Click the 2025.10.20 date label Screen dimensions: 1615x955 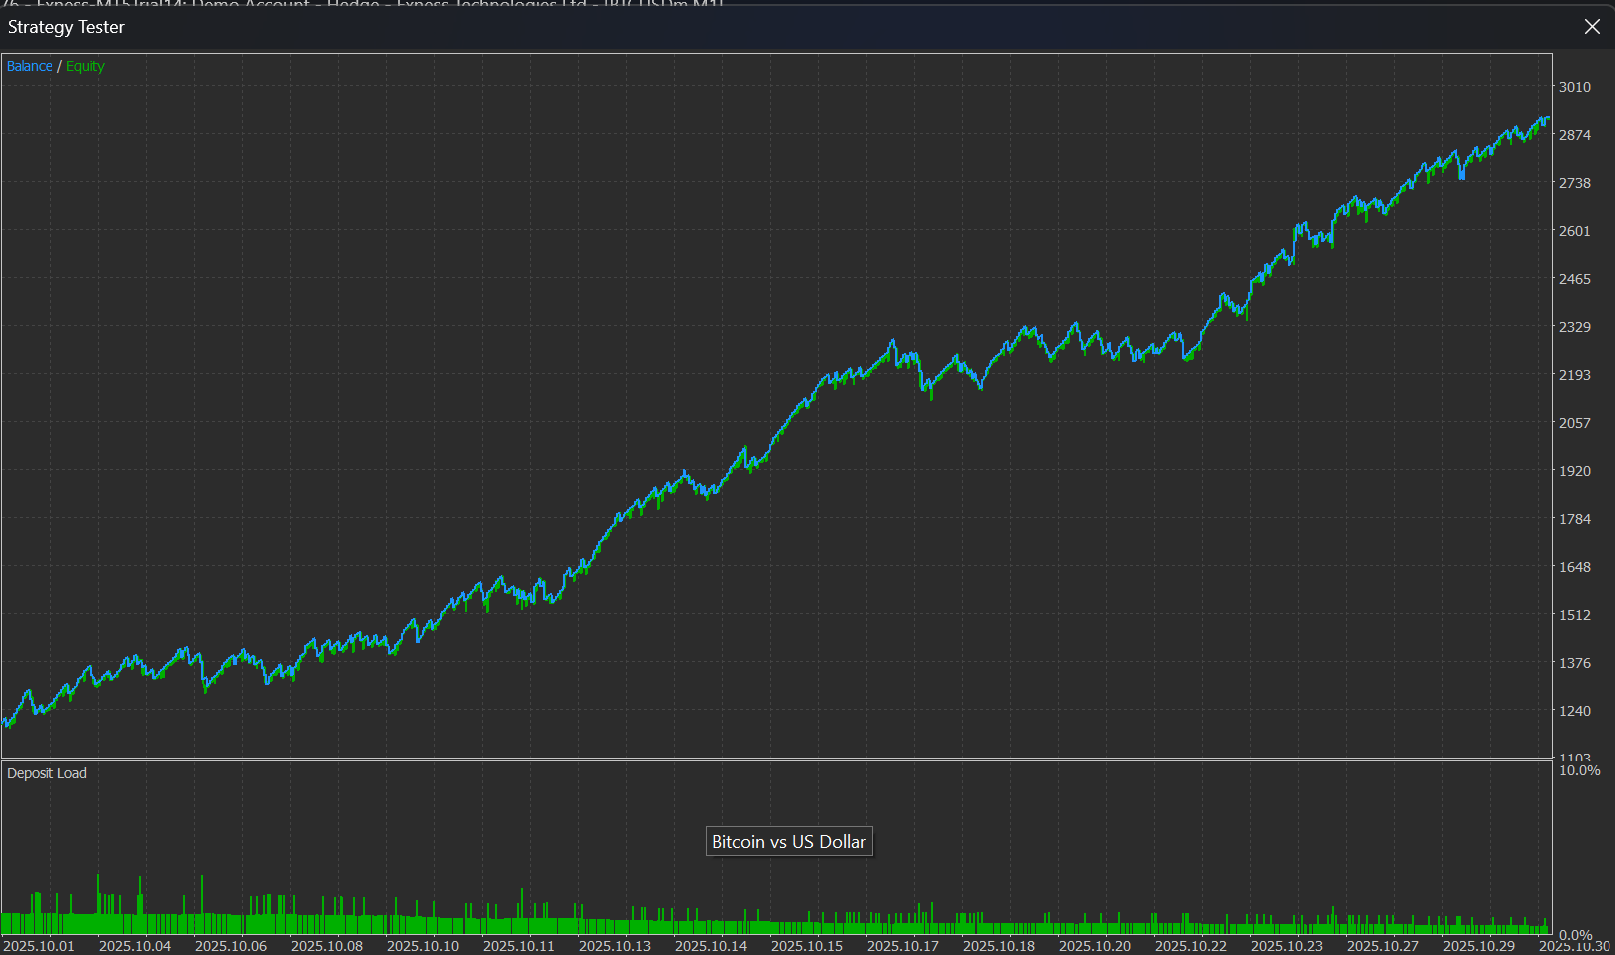click(x=1095, y=946)
